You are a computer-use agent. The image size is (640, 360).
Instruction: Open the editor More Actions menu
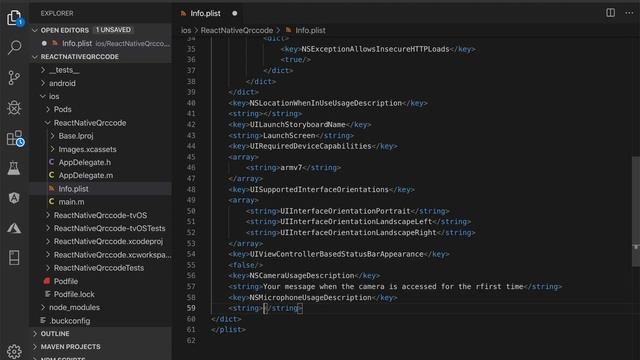pos(629,13)
